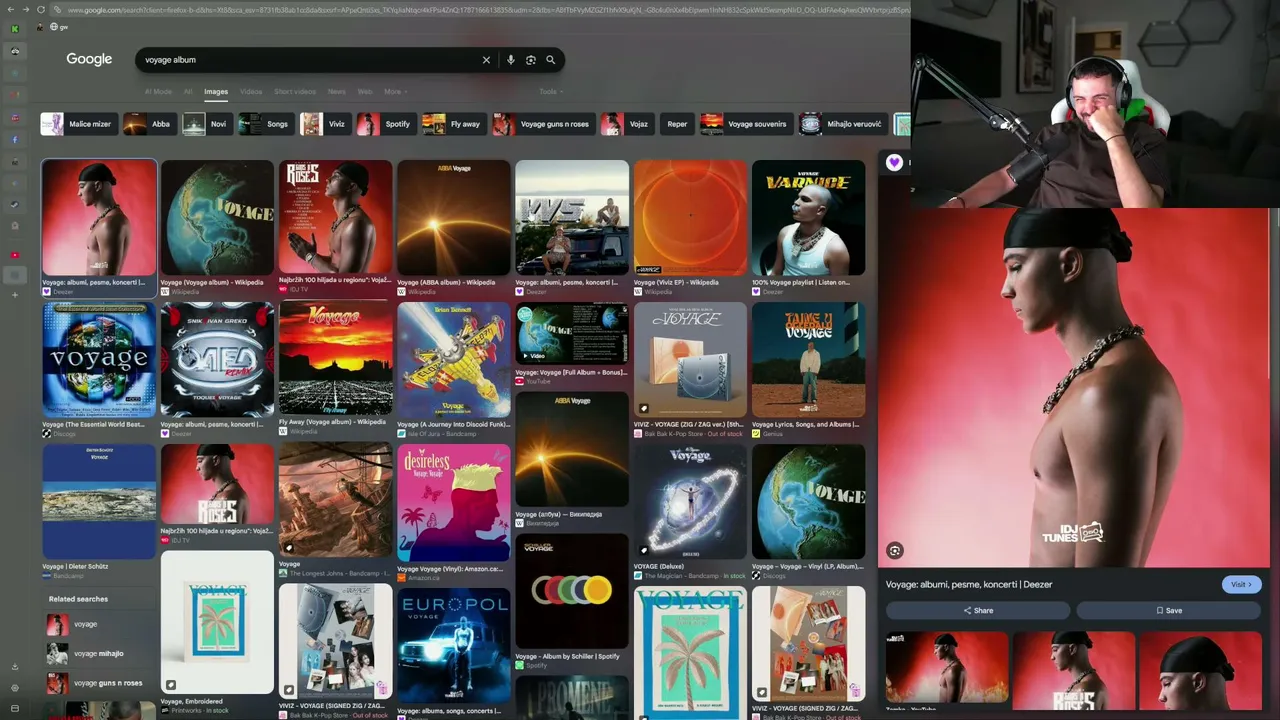The height and width of the screenshot is (720, 1280).
Task: Filter by the Voyage guns n roses chip
Action: (x=543, y=124)
